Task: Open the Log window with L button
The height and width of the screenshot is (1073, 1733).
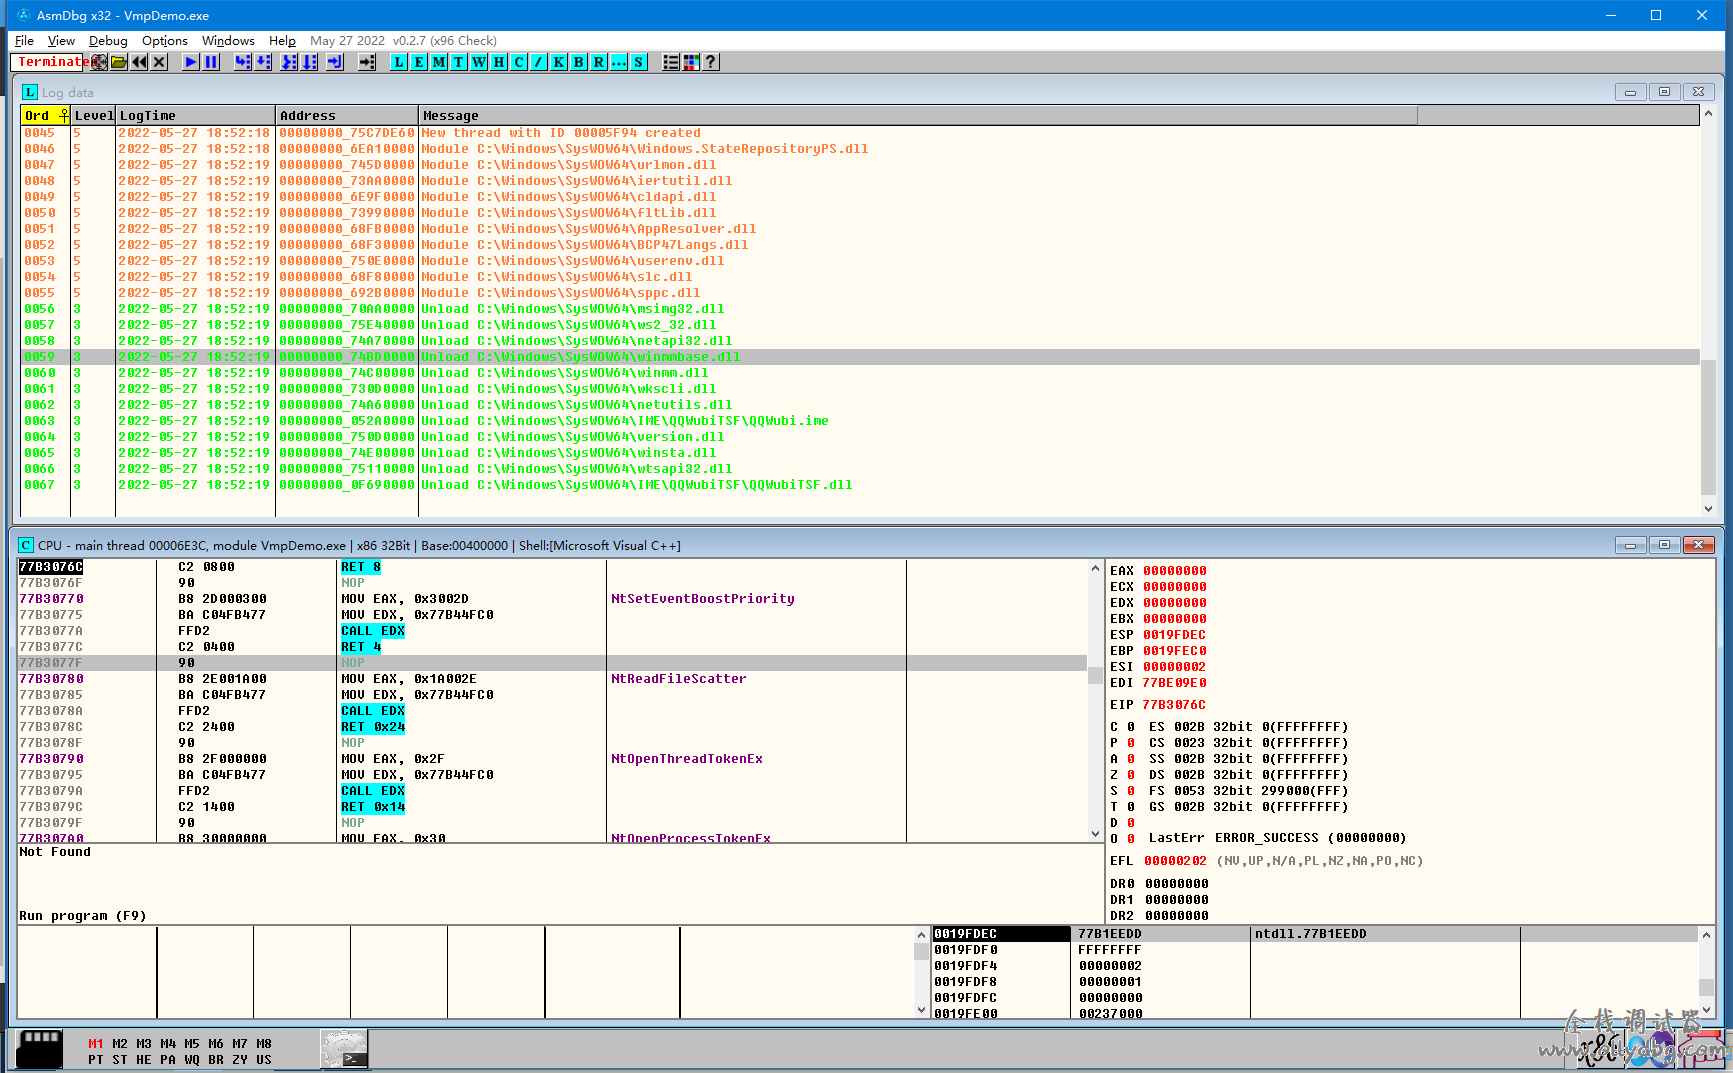Action: click(x=399, y=62)
